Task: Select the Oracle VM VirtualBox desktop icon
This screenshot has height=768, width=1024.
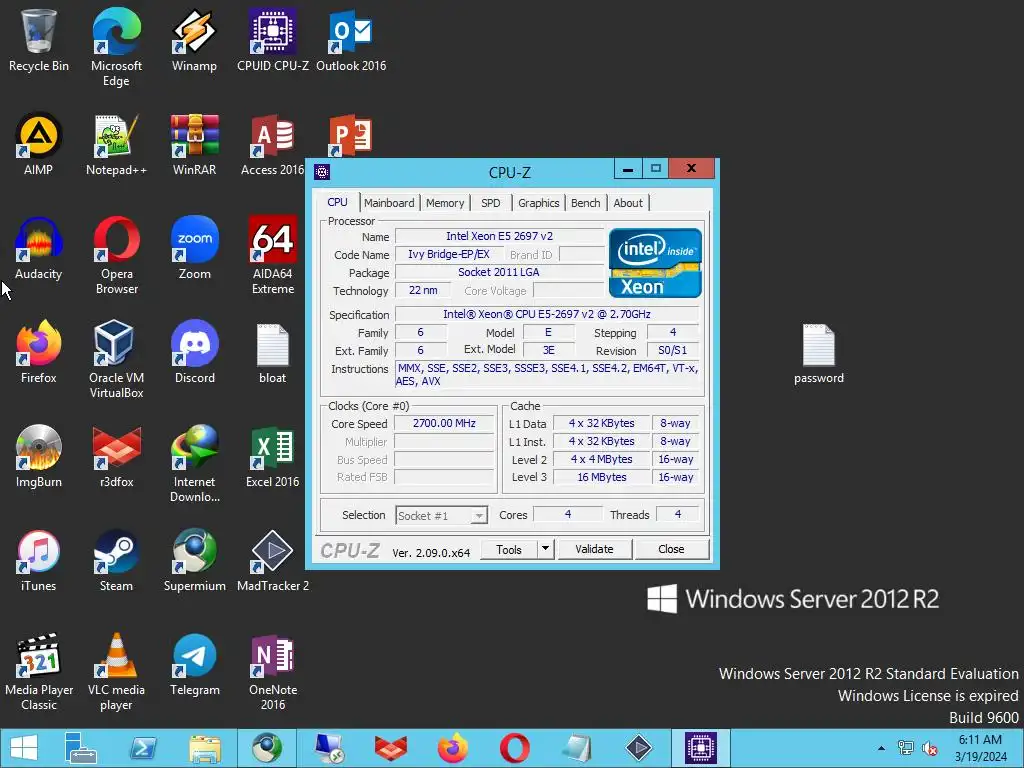Action: click(116, 359)
